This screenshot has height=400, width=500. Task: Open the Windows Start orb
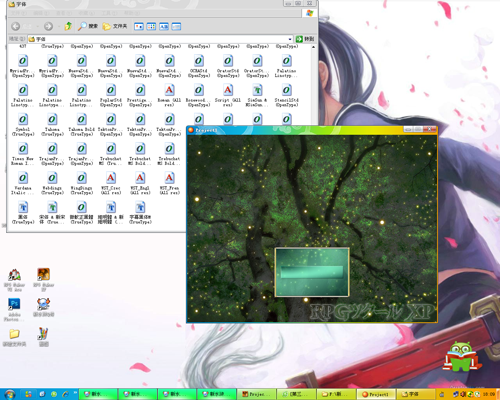(10, 394)
